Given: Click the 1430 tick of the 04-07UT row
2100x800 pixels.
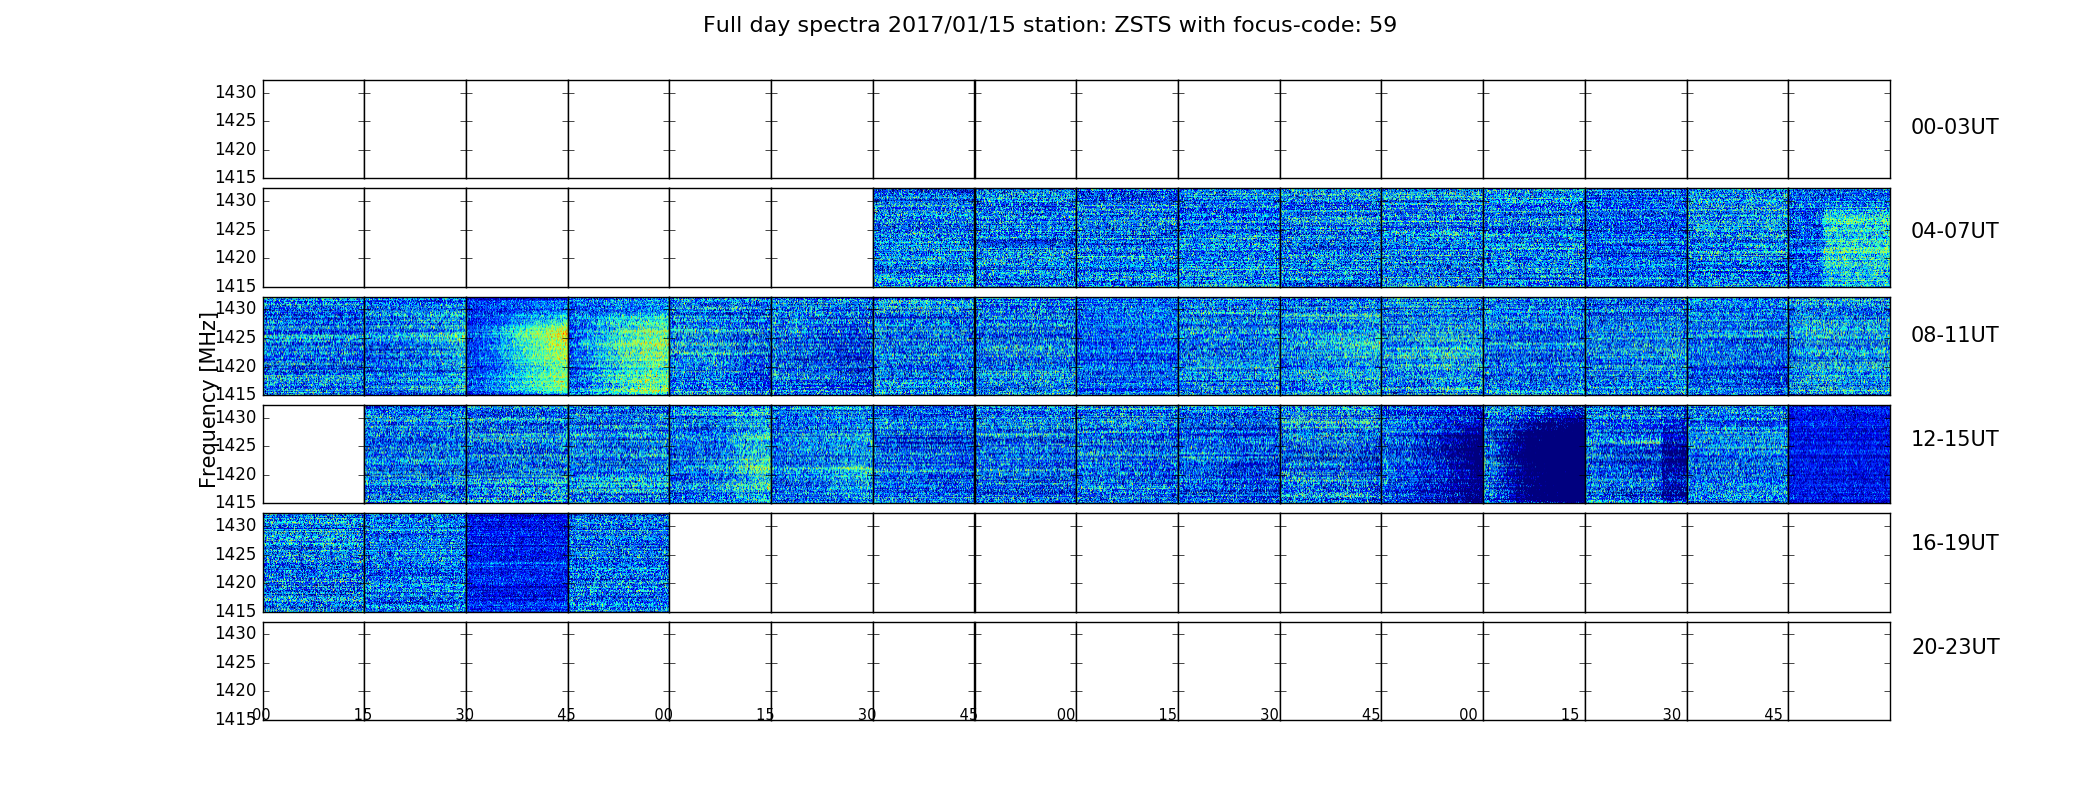Looking at the screenshot, I should click(236, 201).
